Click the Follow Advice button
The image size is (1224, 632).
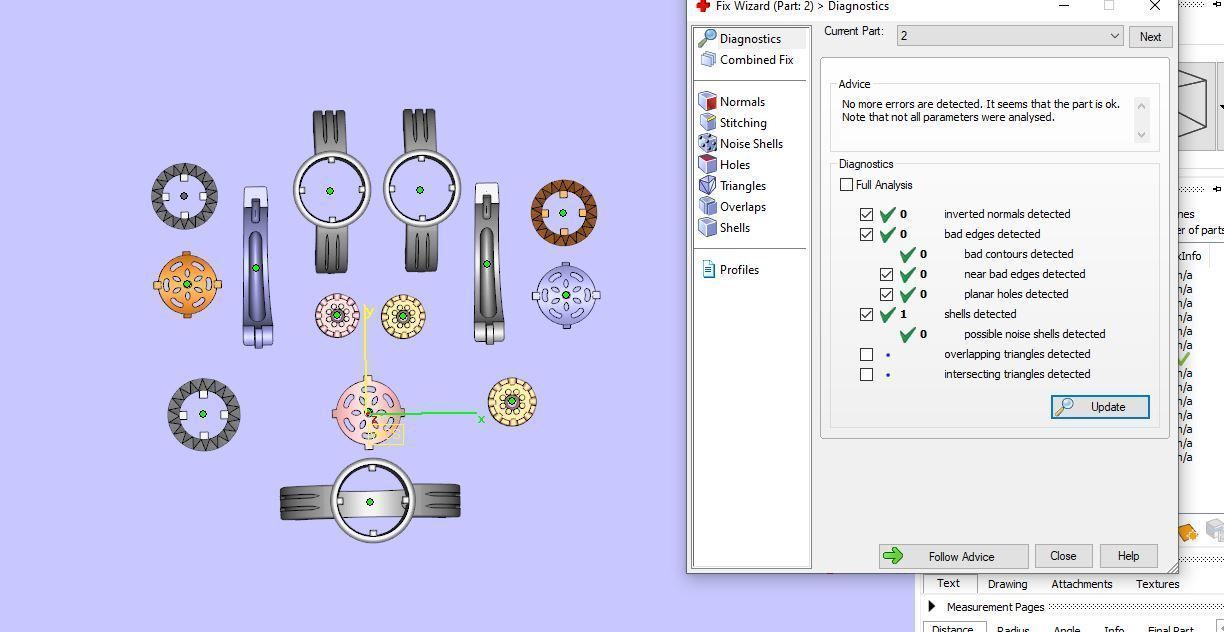[x=953, y=557]
